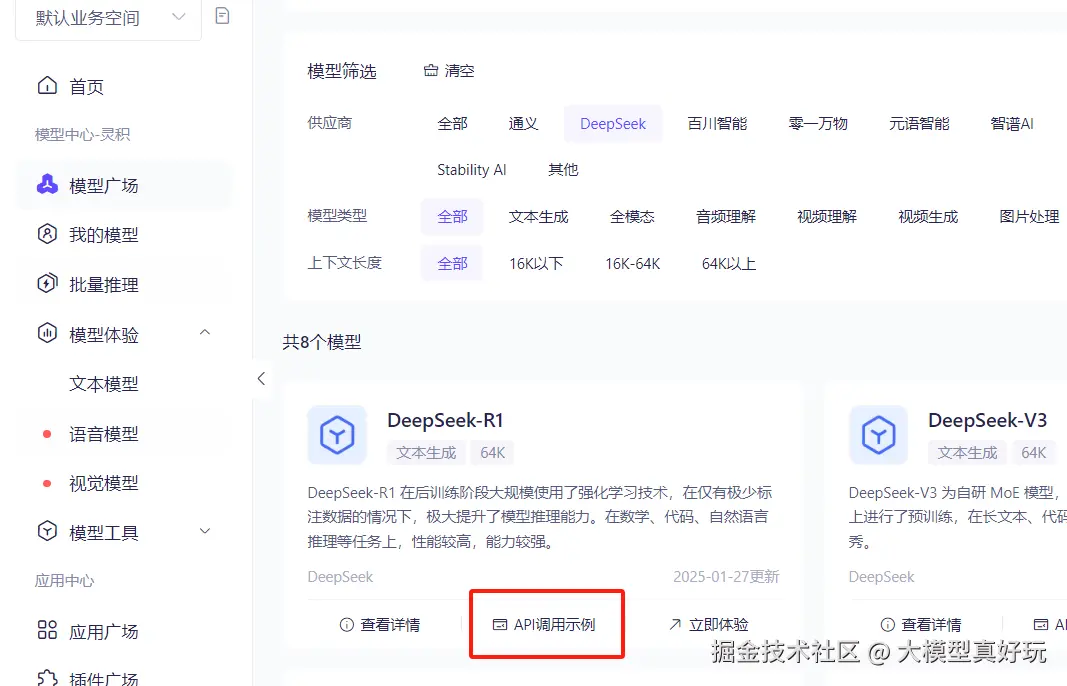Filter model type by 全模态
Image resolution: width=1067 pixels, height=686 pixels.
click(631, 216)
